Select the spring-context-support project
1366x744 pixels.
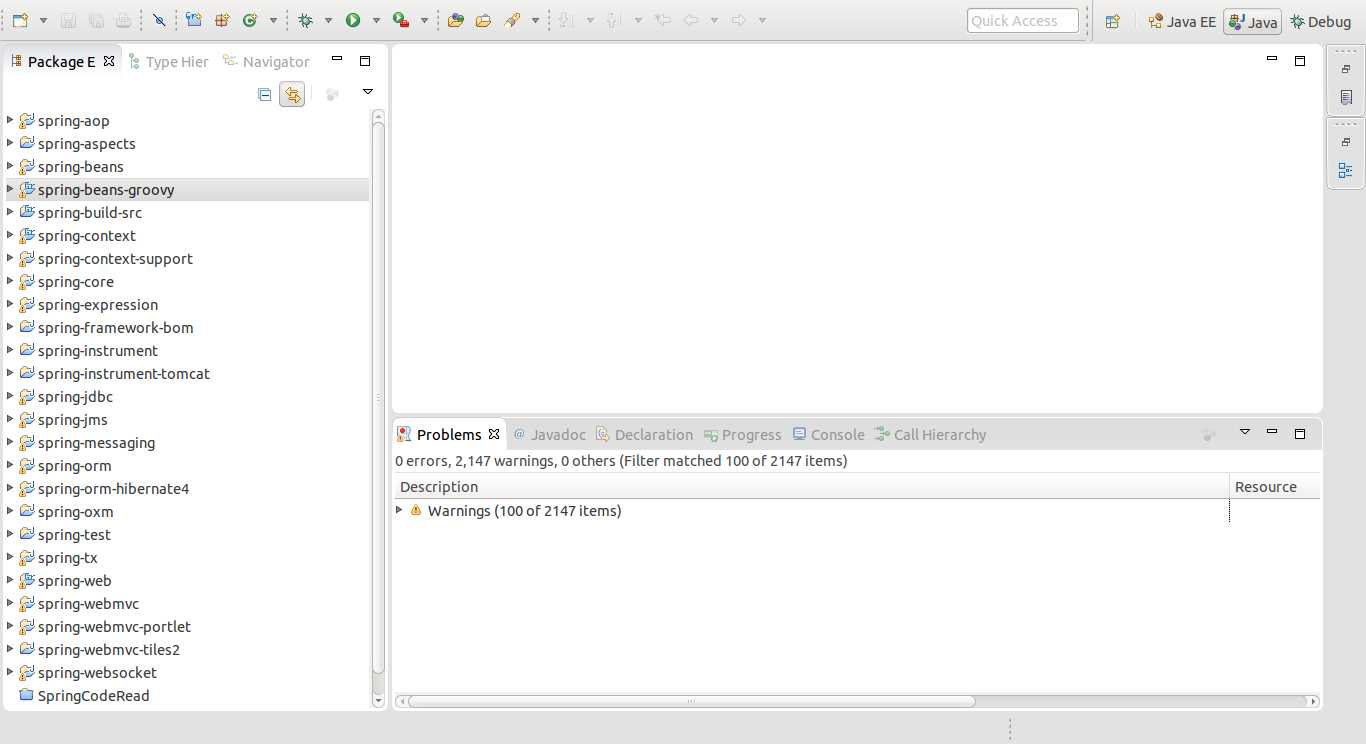(x=115, y=258)
